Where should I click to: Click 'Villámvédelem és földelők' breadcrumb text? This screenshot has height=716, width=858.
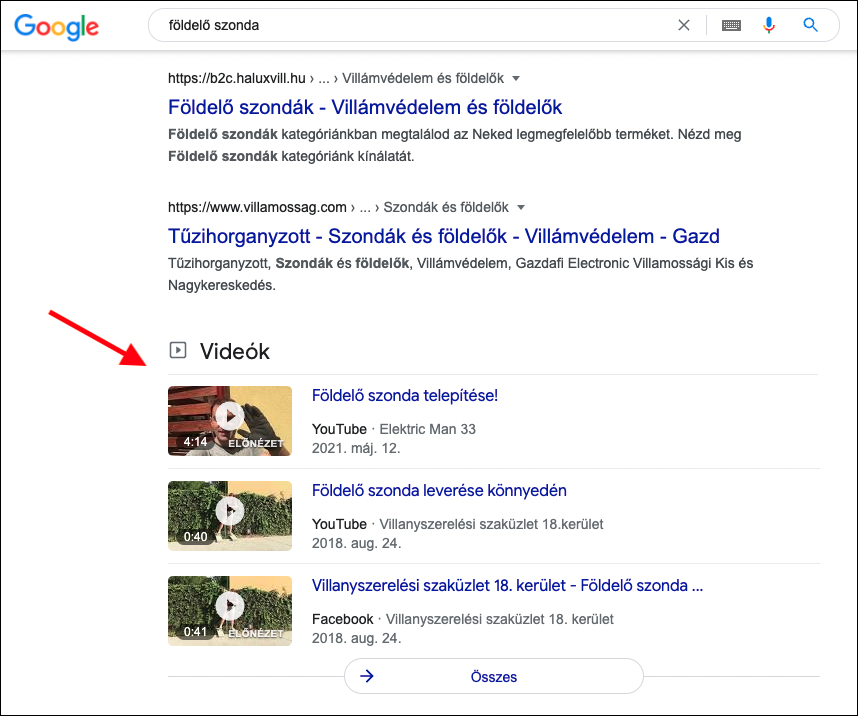423,78
